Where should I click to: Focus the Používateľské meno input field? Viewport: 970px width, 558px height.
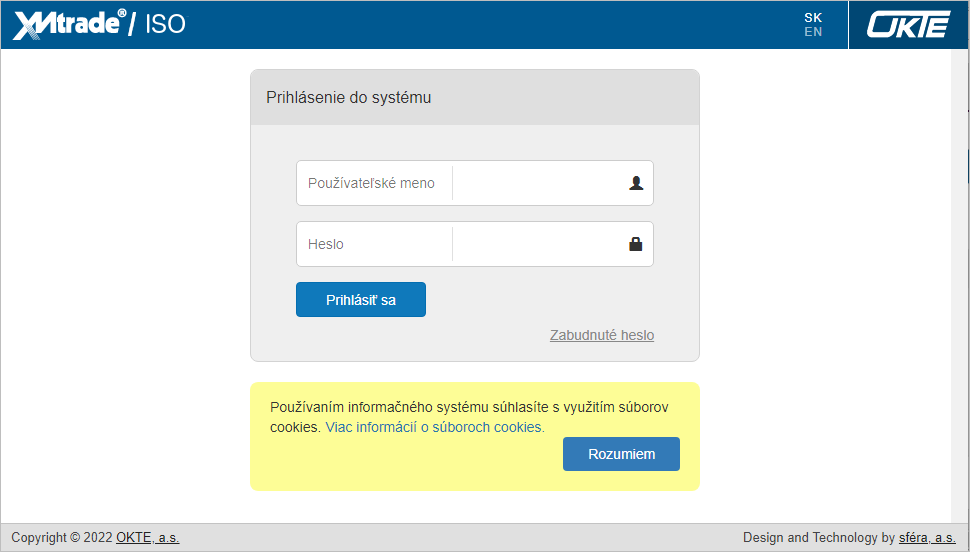click(x=474, y=183)
